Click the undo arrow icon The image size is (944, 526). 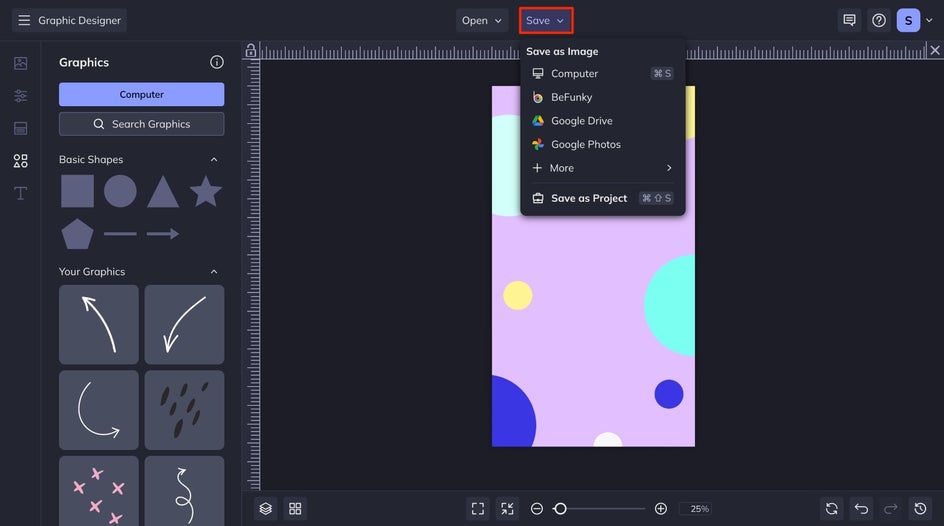[x=861, y=509]
